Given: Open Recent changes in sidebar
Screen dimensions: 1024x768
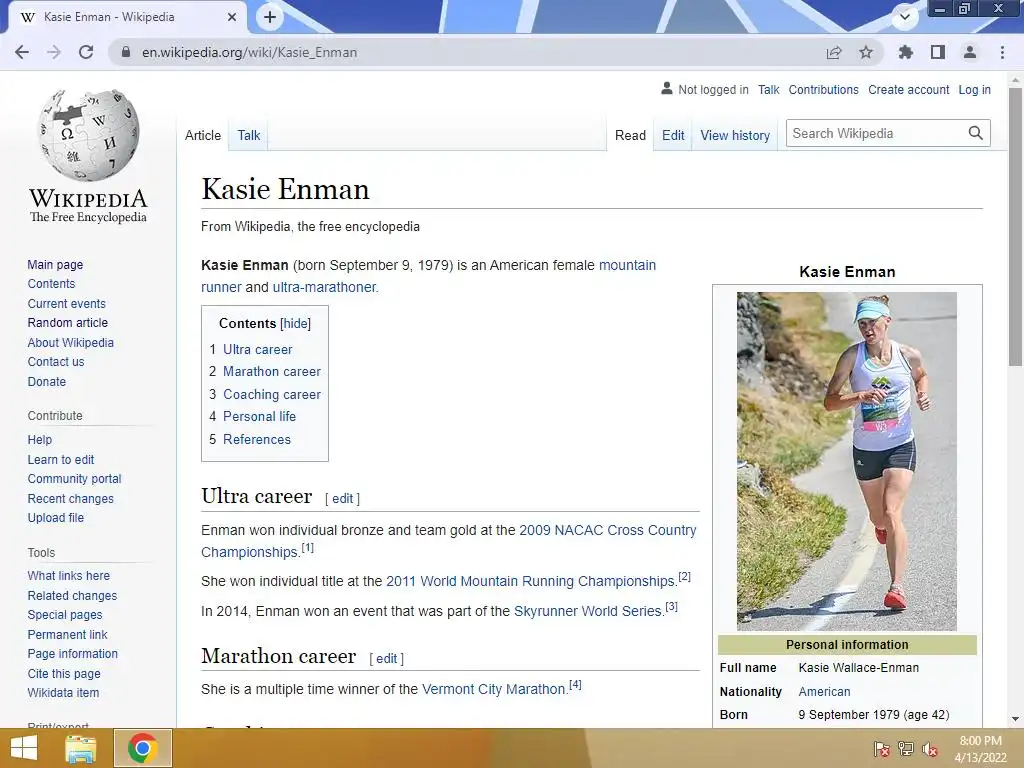Looking at the screenshot, I should [71, 498].
